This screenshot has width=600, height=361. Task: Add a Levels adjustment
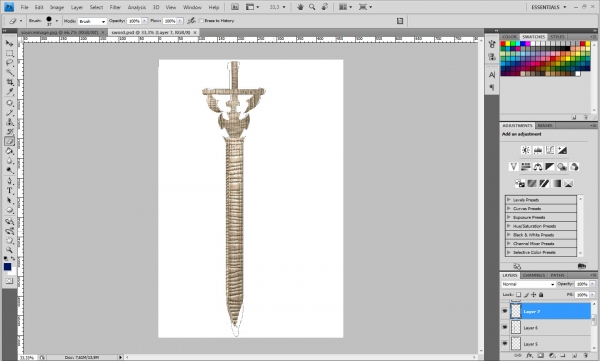[x=538, y=150]
